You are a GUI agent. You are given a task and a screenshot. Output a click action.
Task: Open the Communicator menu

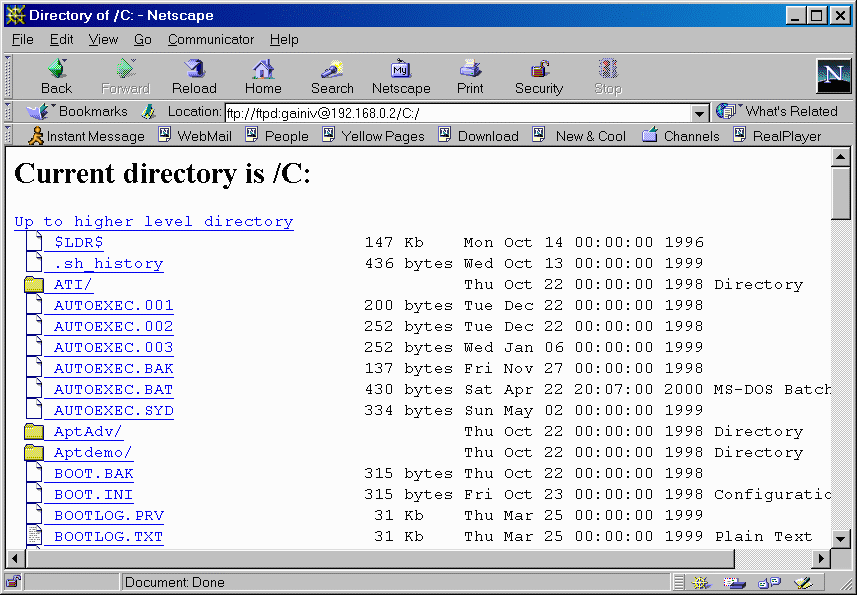click(211, 39)
